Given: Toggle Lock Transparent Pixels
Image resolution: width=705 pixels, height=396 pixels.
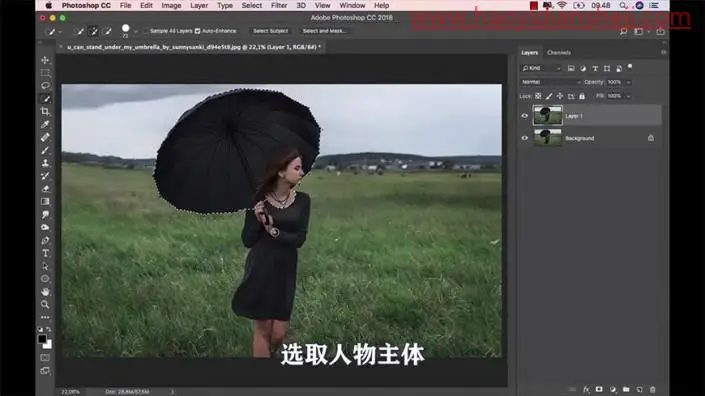Looking at the screenshot, I should (538, 96).
